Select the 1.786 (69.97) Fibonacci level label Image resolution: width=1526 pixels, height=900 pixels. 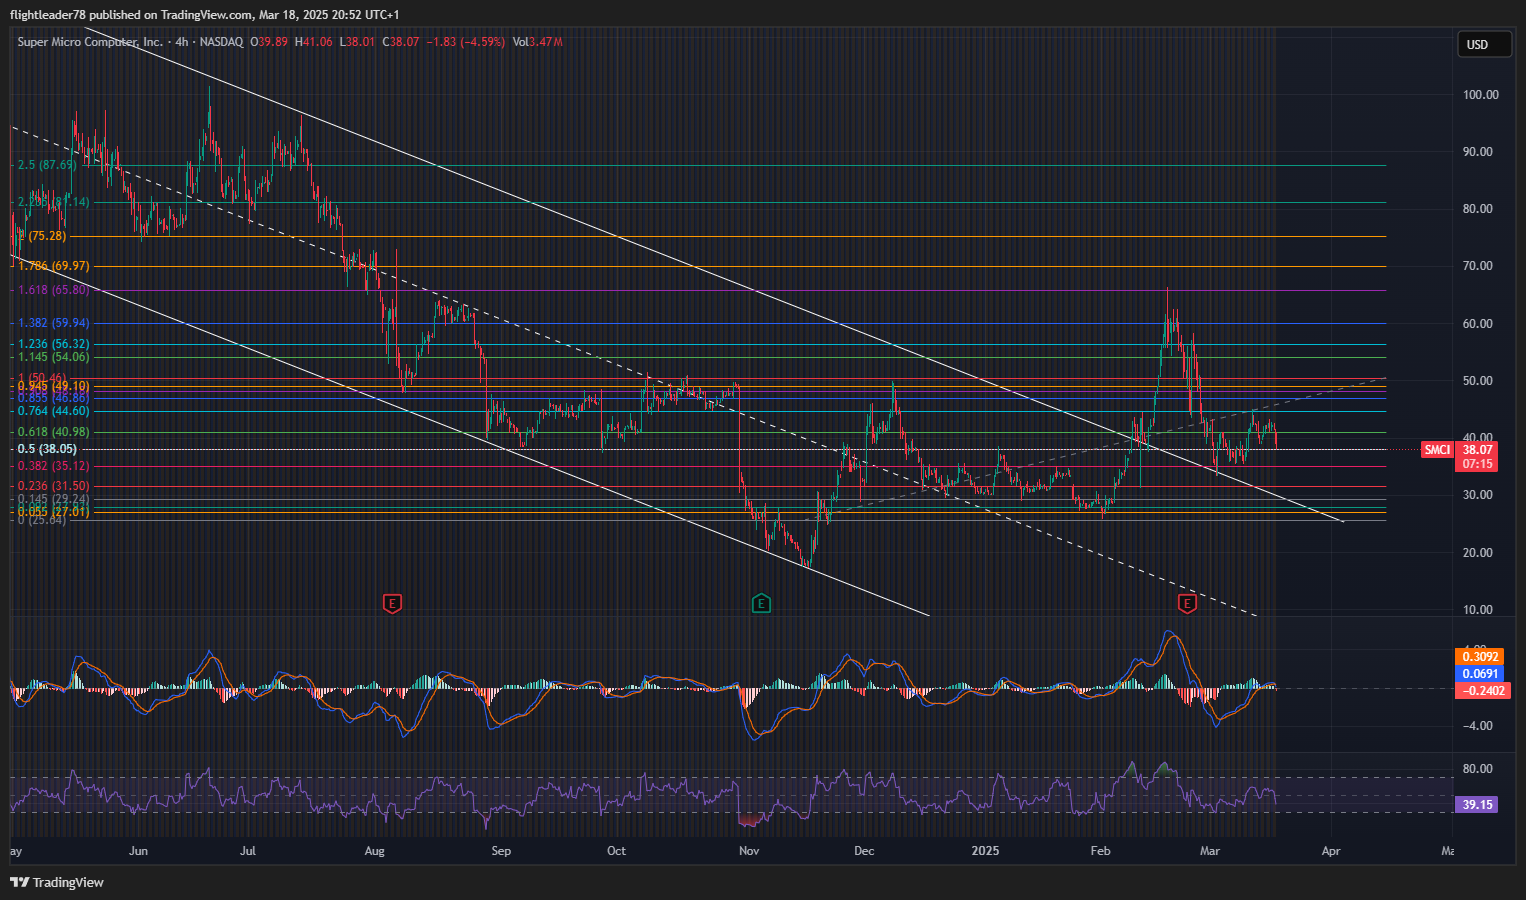click(54, 266)
